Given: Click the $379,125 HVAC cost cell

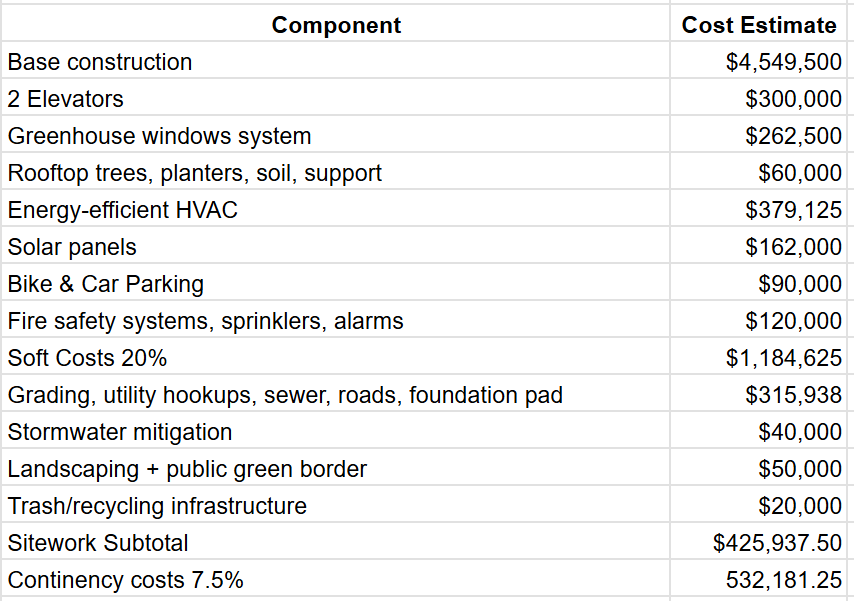Looking at the screenshot, I should (758, 210).
